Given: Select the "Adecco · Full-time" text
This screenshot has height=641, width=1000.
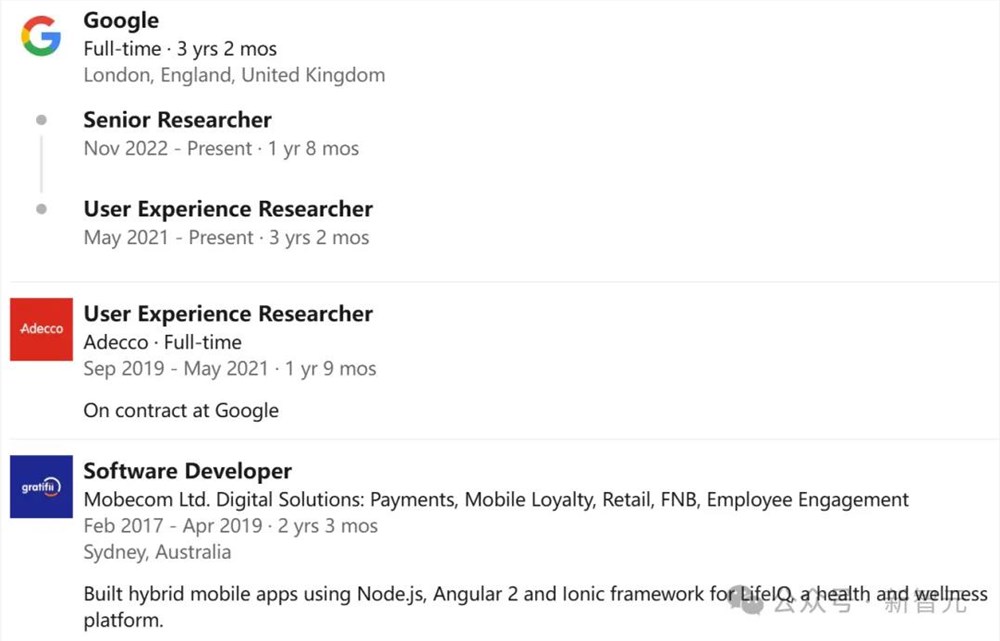Looking at the screenshot, I should [x=163, y=342].
